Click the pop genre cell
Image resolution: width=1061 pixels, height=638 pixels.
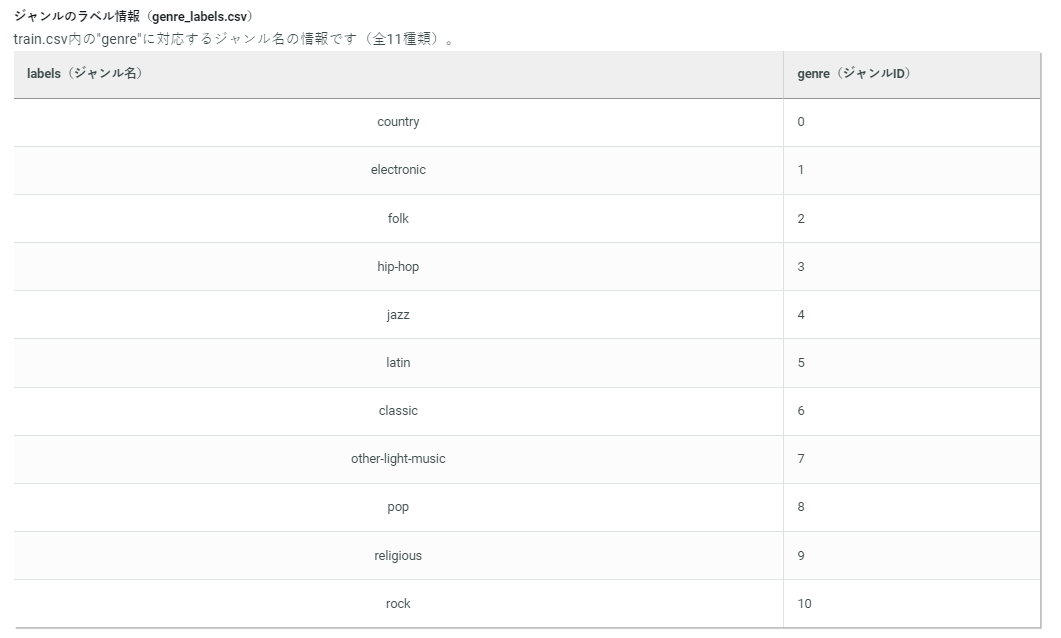[398, 507]
